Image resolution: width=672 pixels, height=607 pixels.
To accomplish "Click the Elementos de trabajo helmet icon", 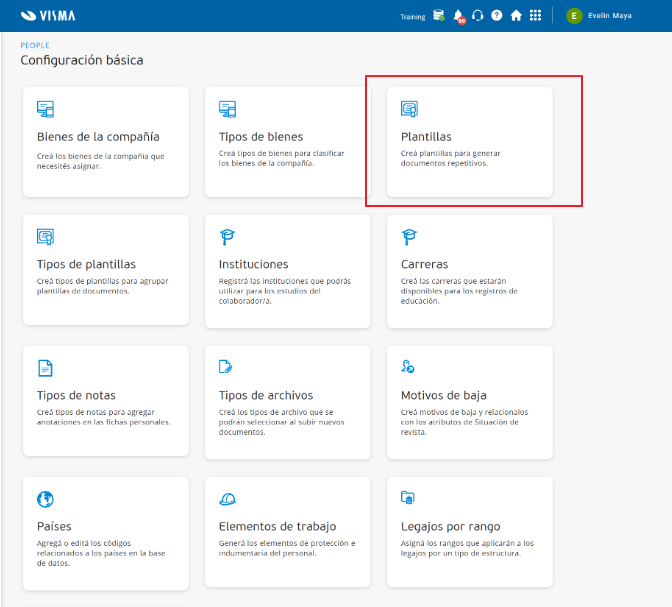I will (x=227, y=499).
